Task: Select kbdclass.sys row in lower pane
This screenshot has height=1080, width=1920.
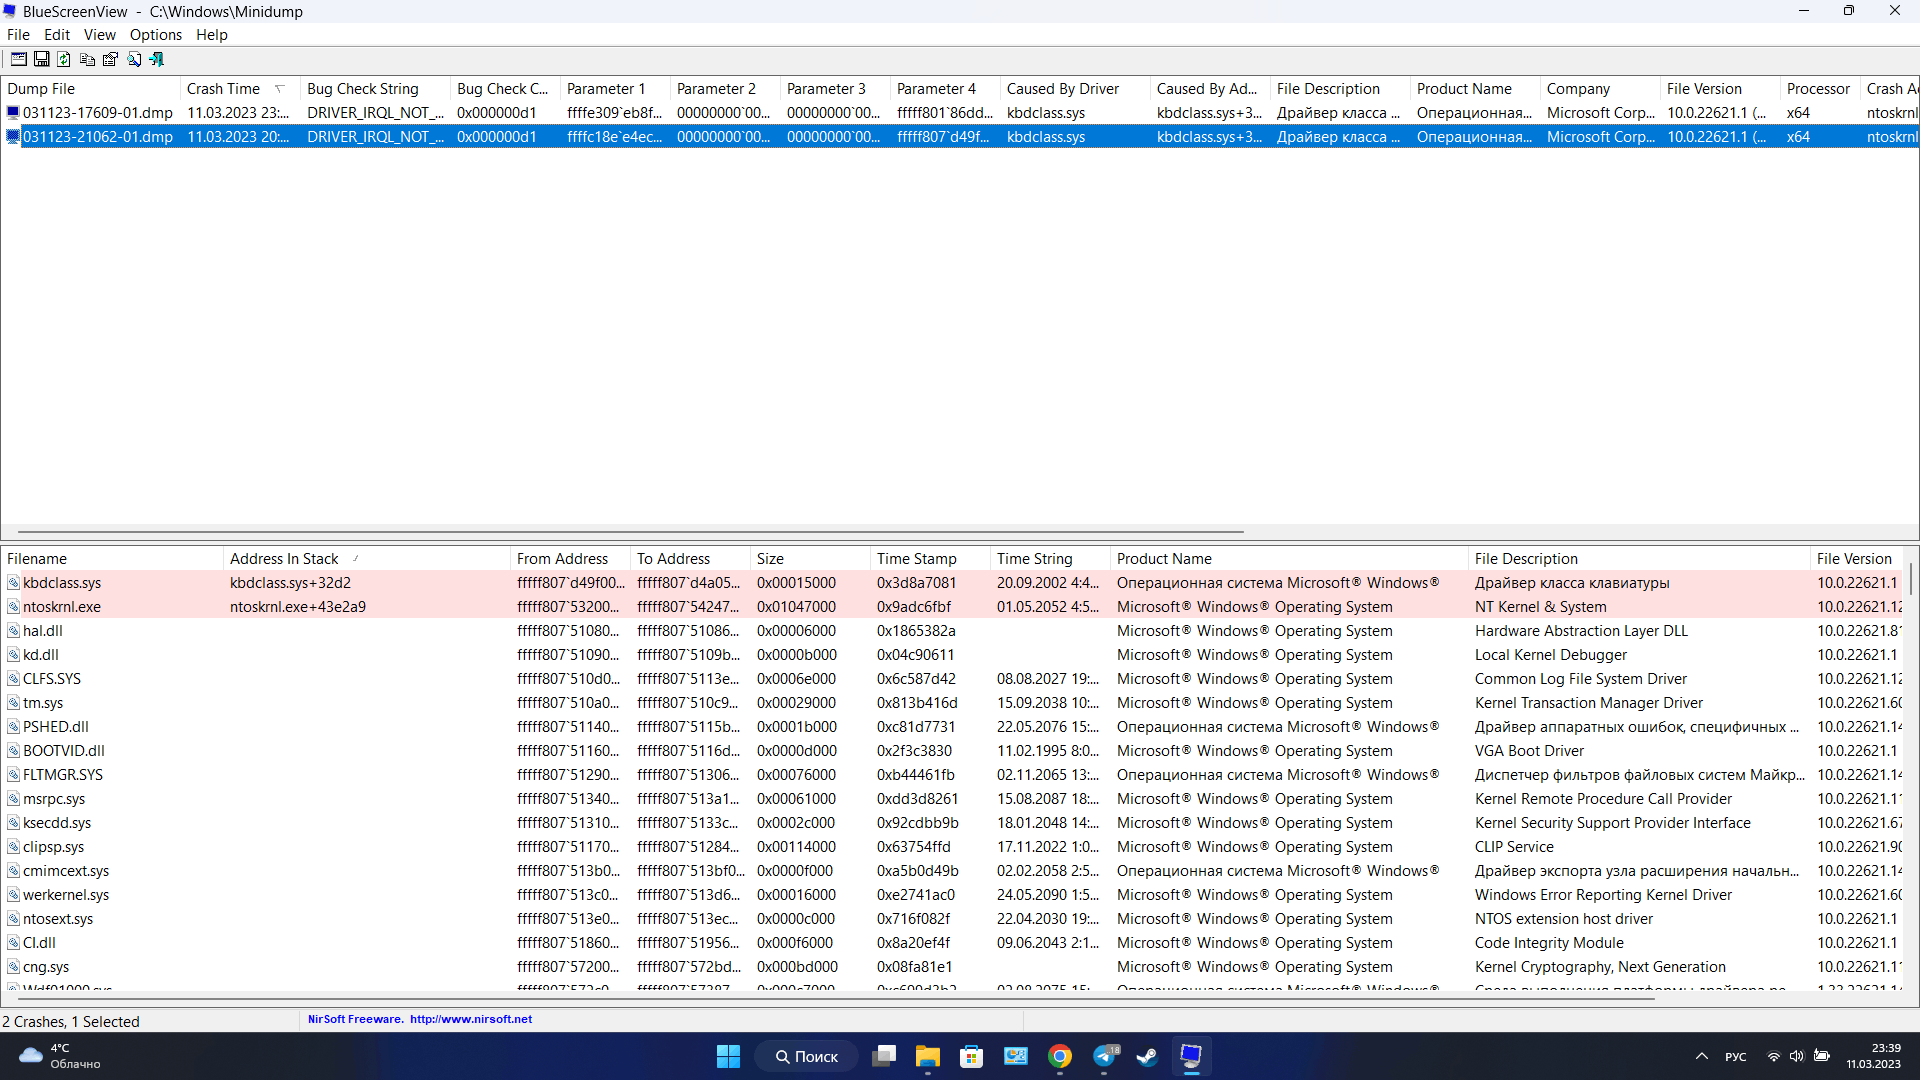Action: click(x=952, y=583)
